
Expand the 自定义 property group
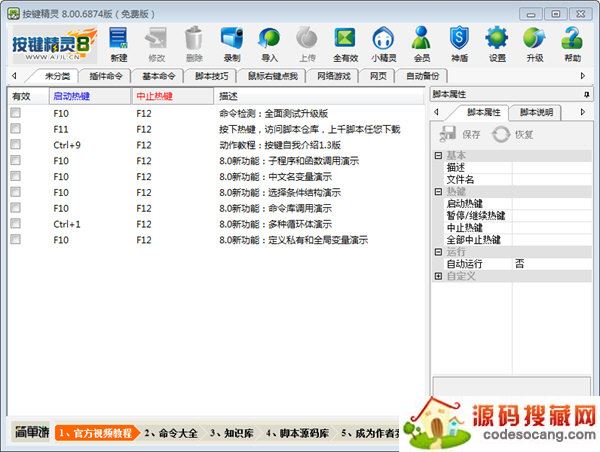click(x=439, y=276)
